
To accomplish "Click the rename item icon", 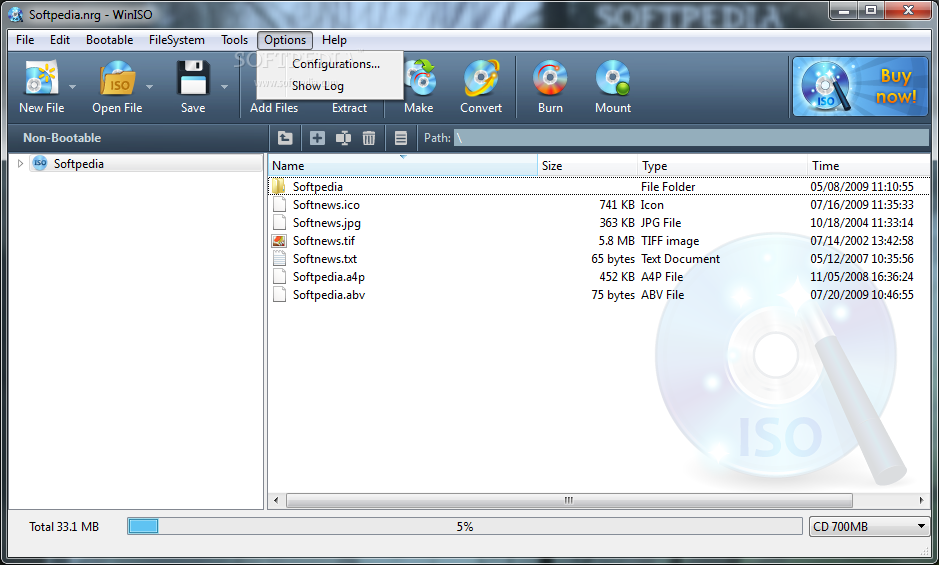I will click(x=343, y=138).
